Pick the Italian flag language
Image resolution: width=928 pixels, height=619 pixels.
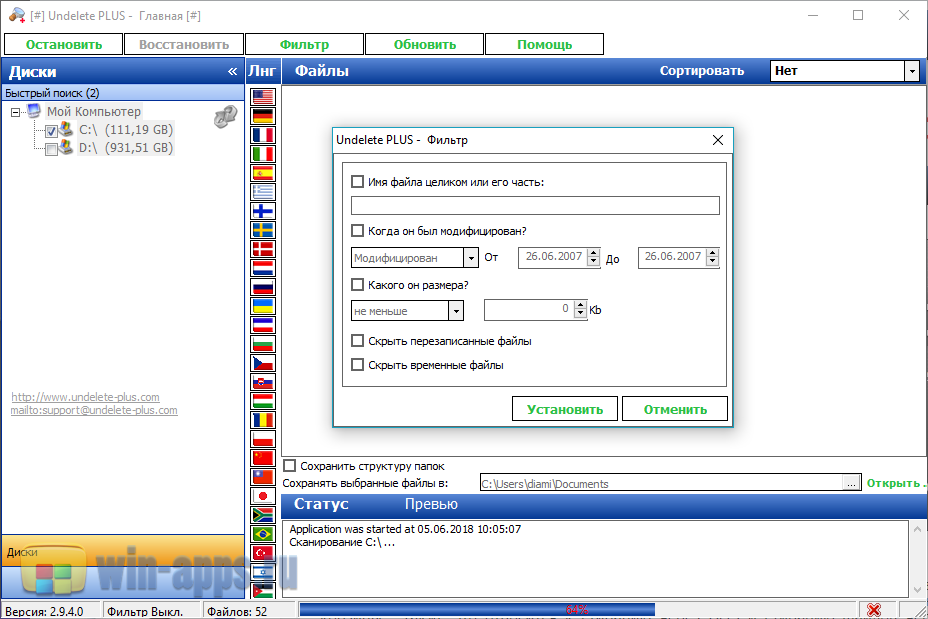263,153
